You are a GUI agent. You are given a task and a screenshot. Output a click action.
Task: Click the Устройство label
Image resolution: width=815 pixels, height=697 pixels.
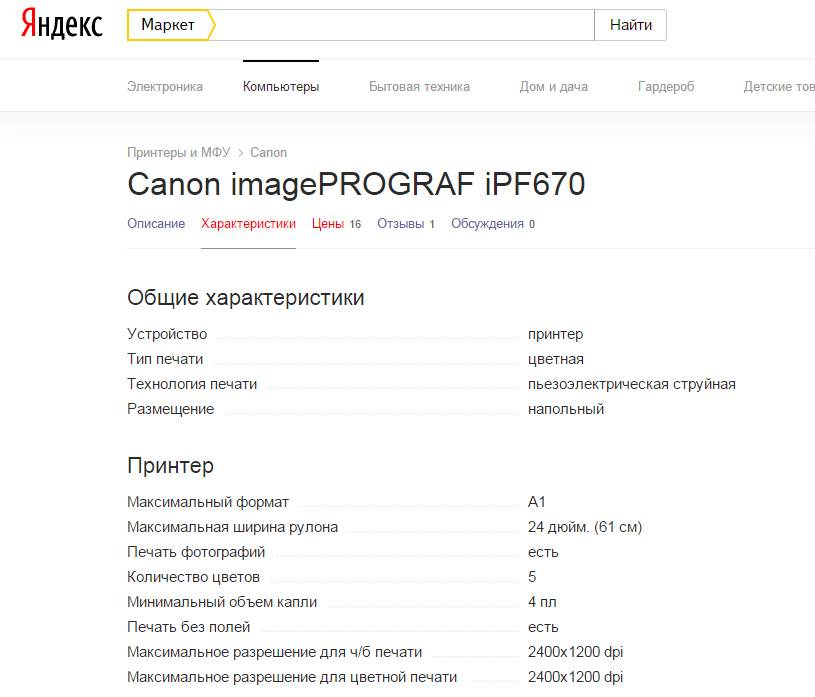167,334
